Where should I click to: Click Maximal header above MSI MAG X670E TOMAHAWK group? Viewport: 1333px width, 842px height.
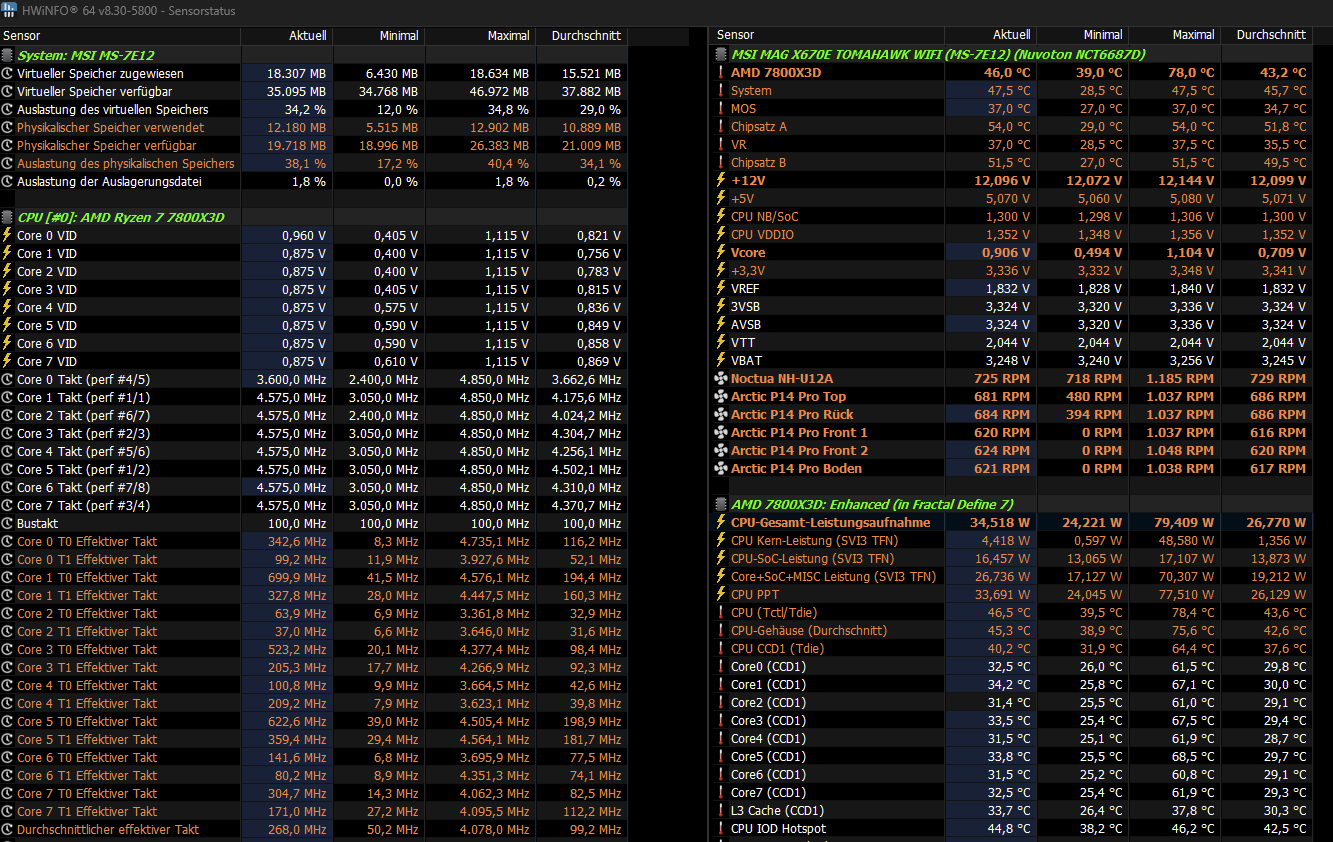[1176, 35]
